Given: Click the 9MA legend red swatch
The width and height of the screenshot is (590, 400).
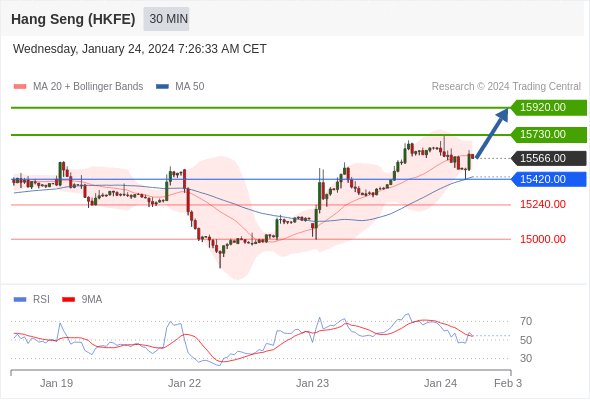Looking at the screenshot, I should pos(68,300).
